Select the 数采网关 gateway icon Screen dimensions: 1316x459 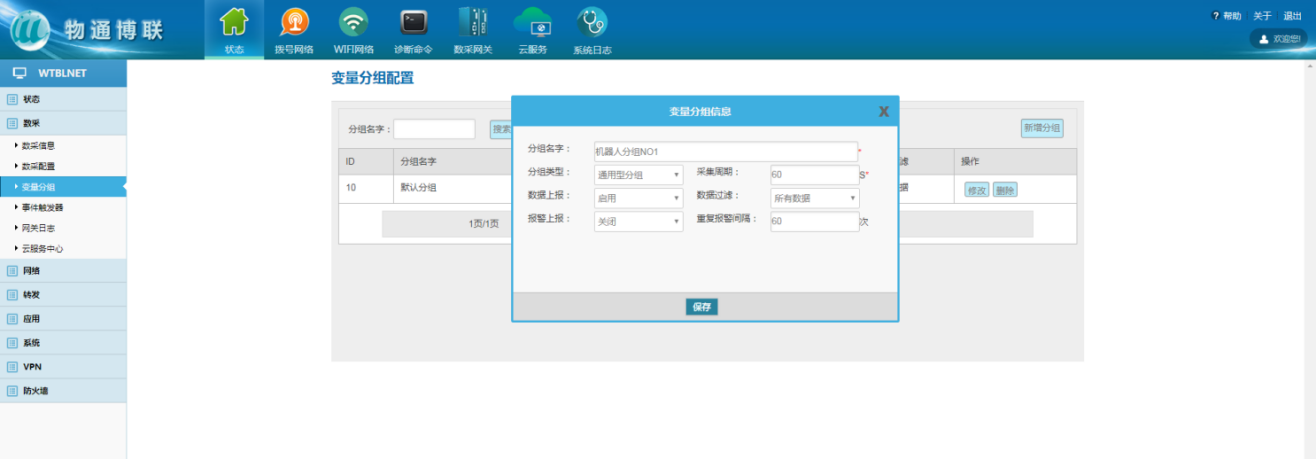(x=472, y=22)
